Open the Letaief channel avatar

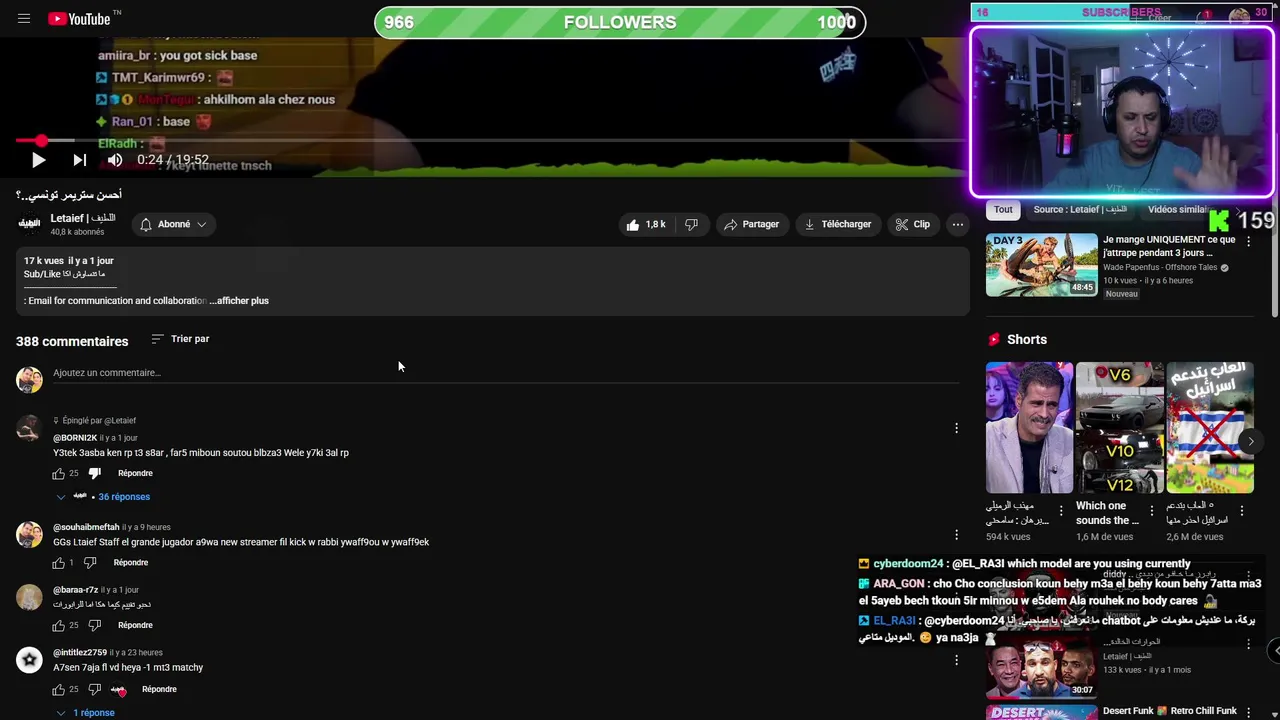(29, 224)
